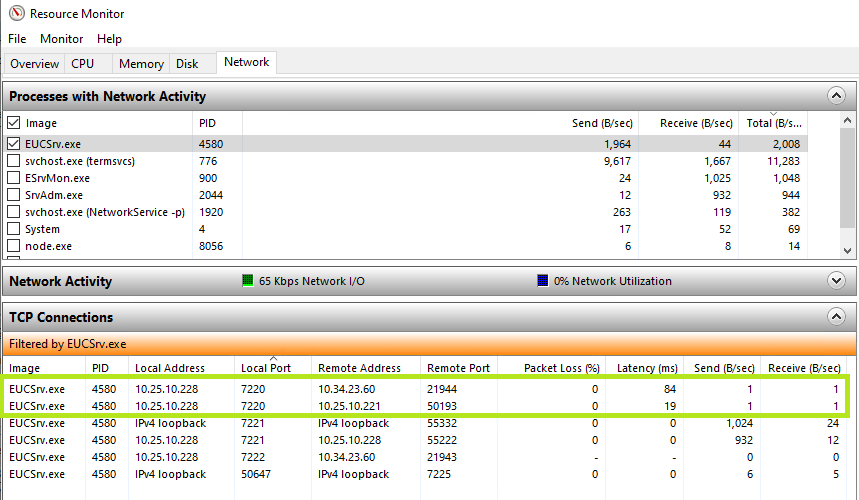
Task: Click the Resource Monitor gauge icon
Action: 16,14
